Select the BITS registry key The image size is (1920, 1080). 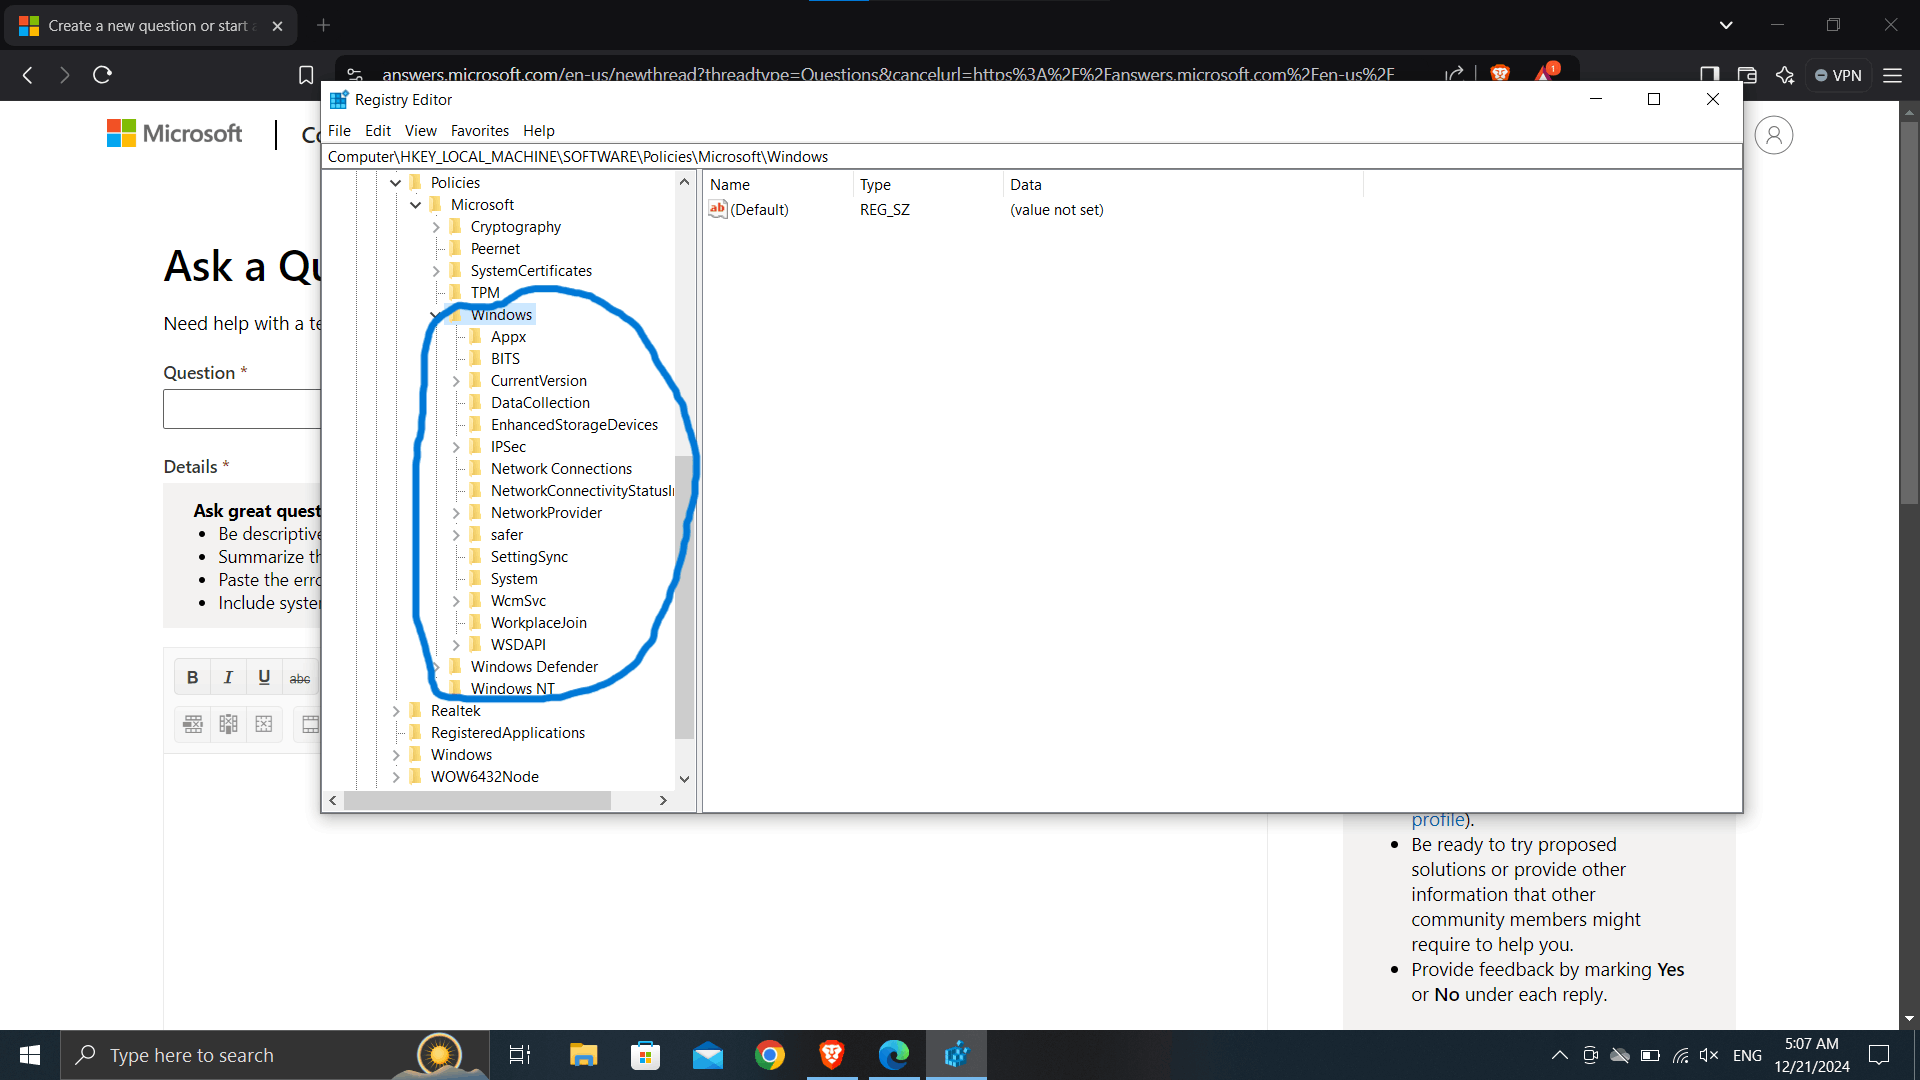[505, 359]
